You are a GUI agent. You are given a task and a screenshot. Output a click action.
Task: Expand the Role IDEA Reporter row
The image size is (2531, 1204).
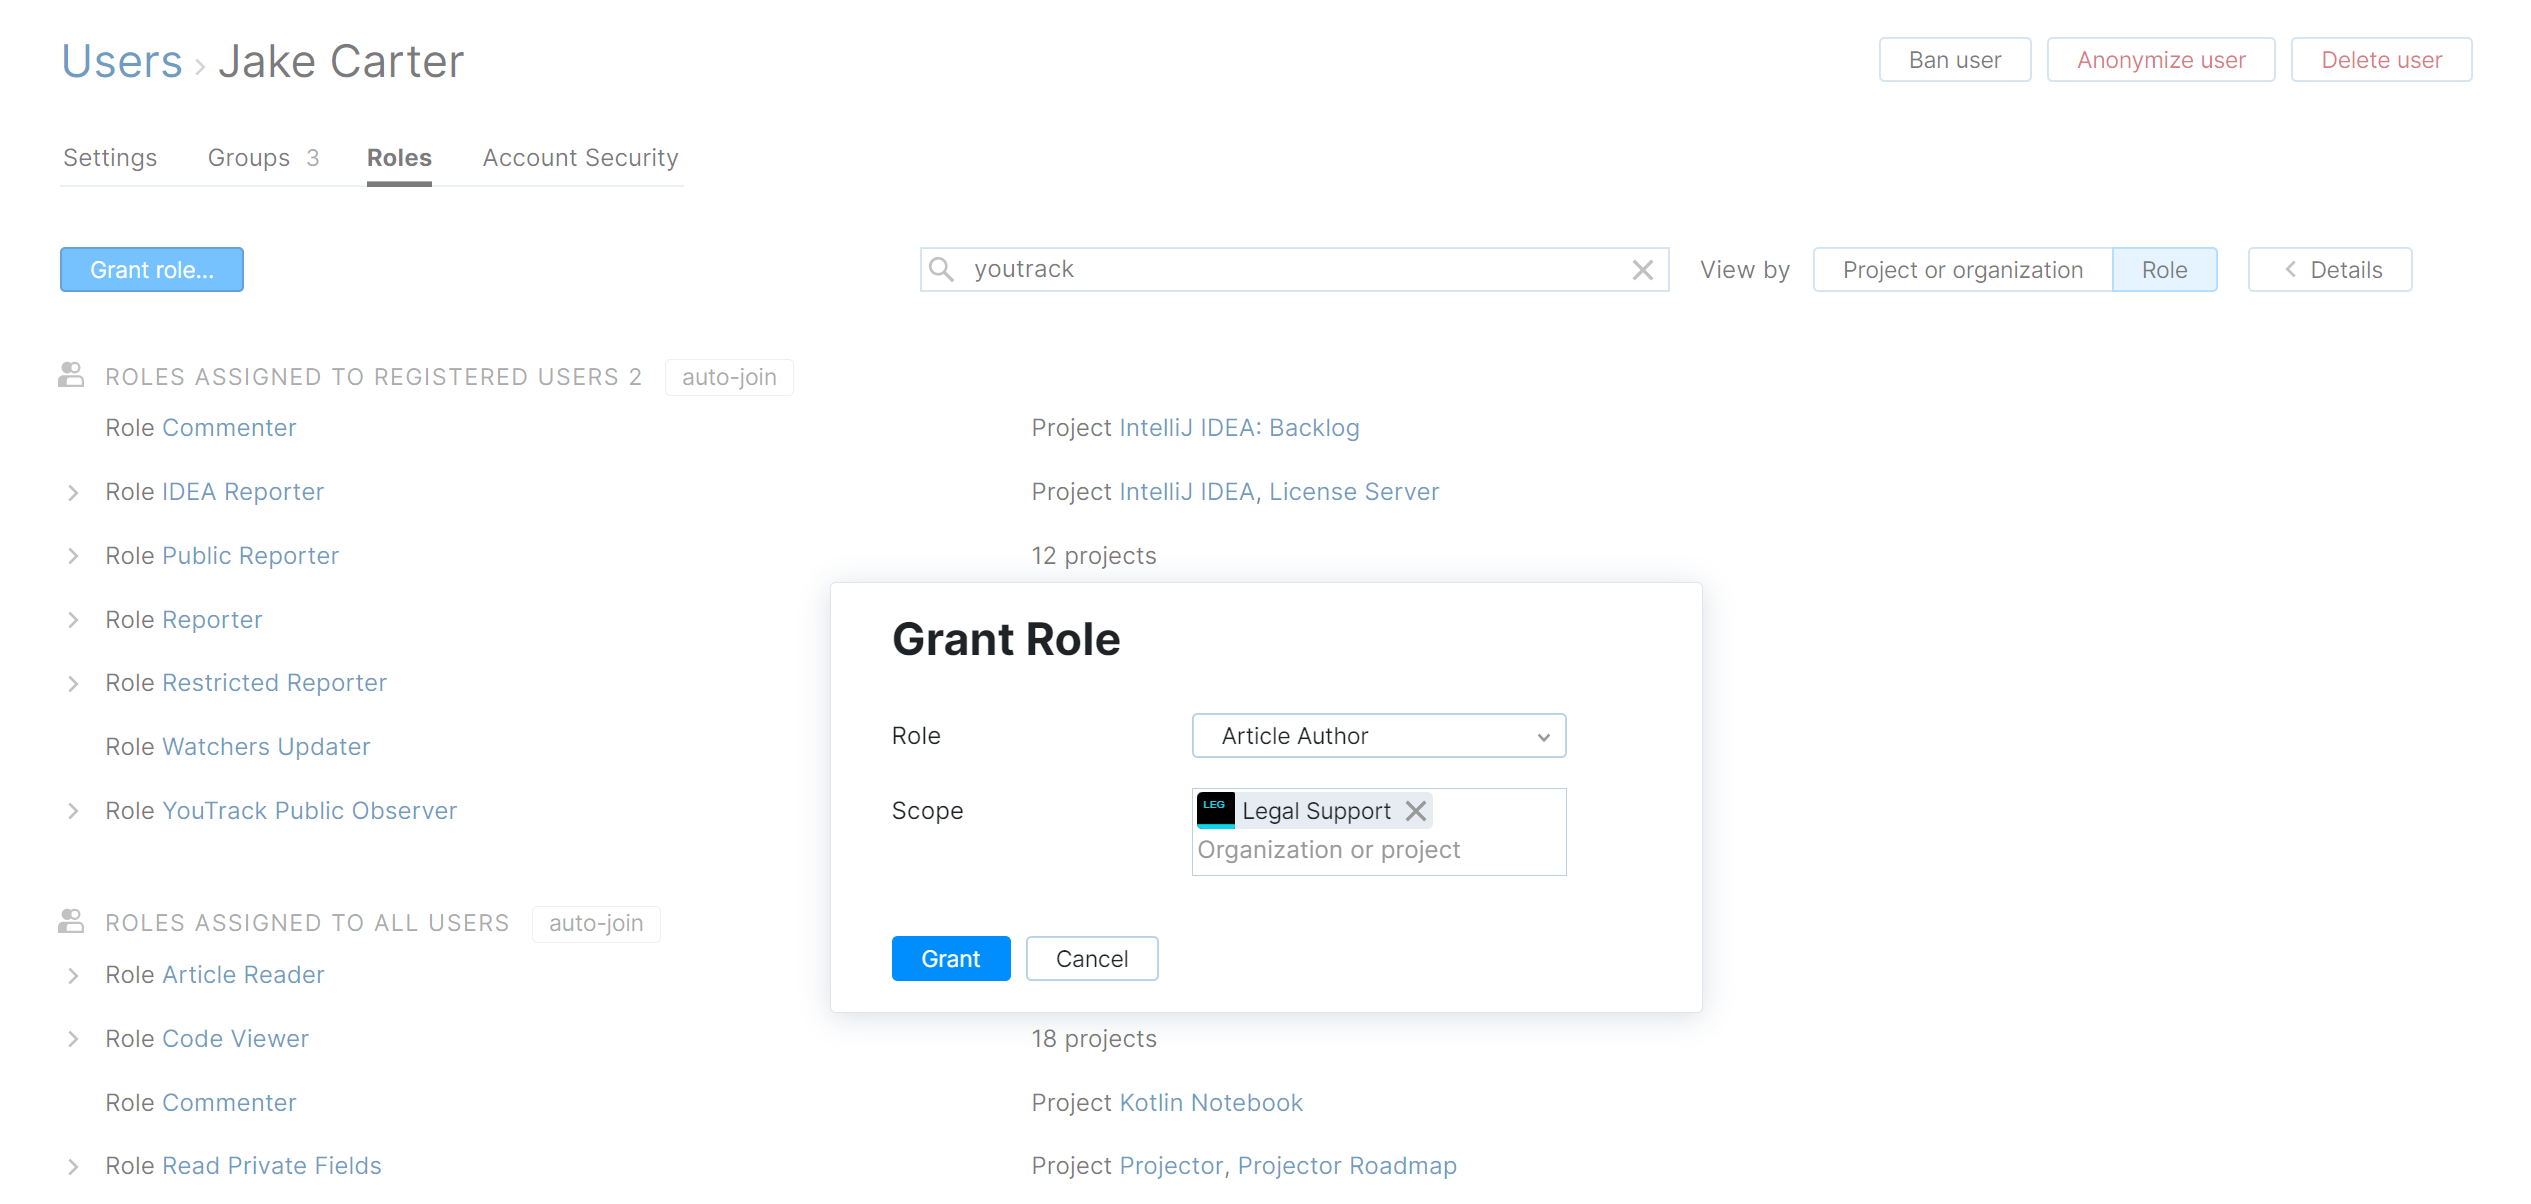[x=73, y=492]
